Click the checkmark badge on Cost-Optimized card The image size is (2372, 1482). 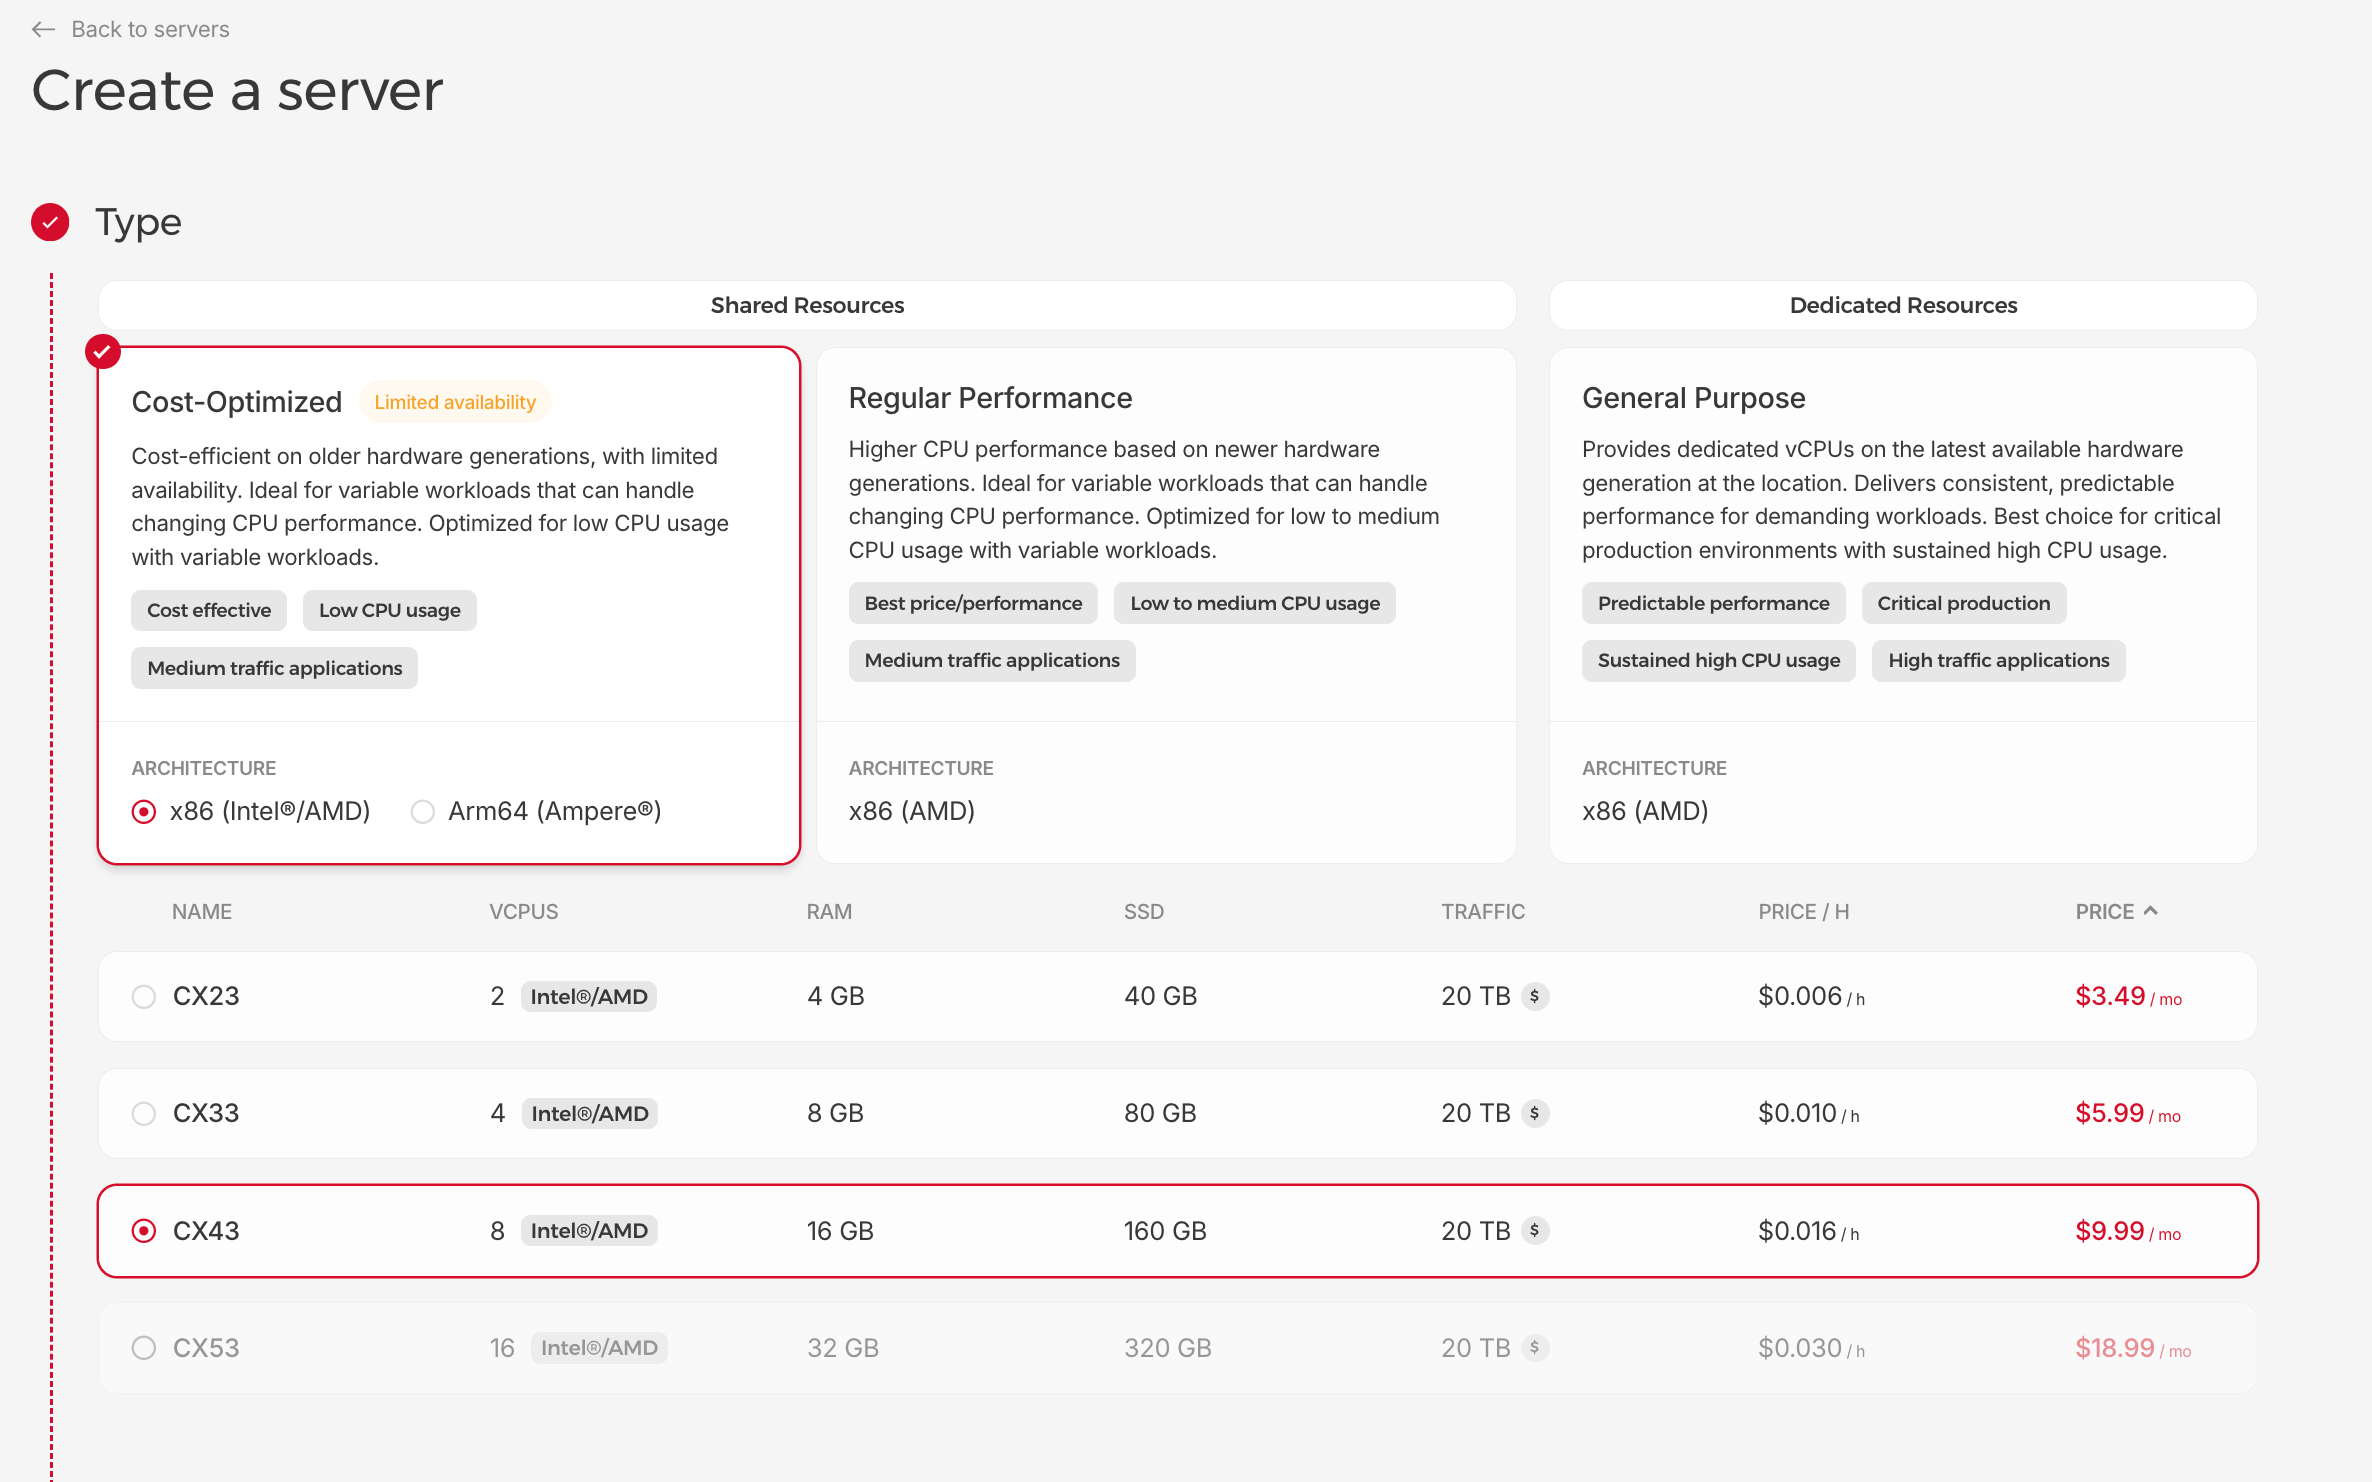coord(102,352)
